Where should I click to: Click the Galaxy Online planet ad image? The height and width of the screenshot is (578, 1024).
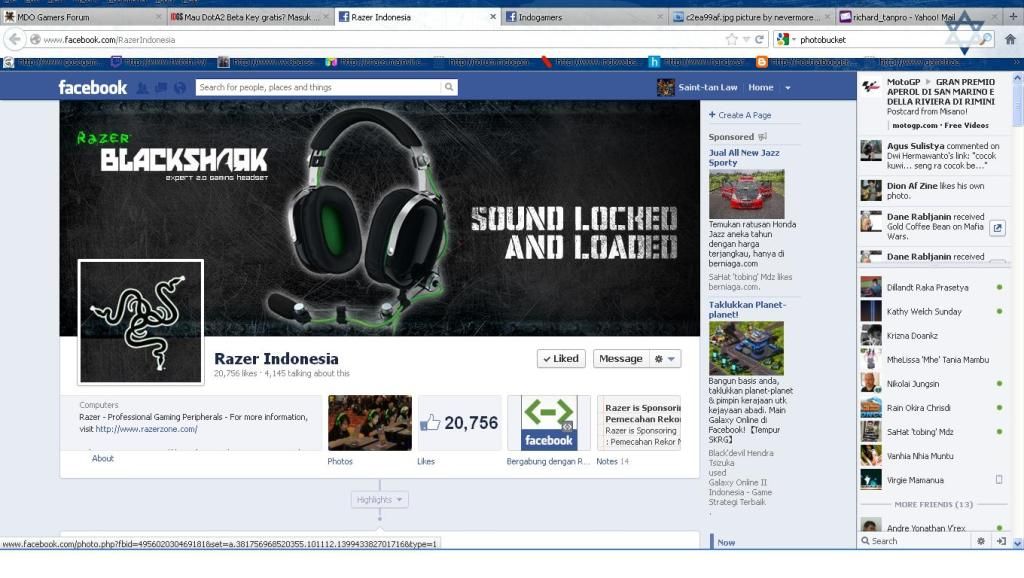(746, 347)
